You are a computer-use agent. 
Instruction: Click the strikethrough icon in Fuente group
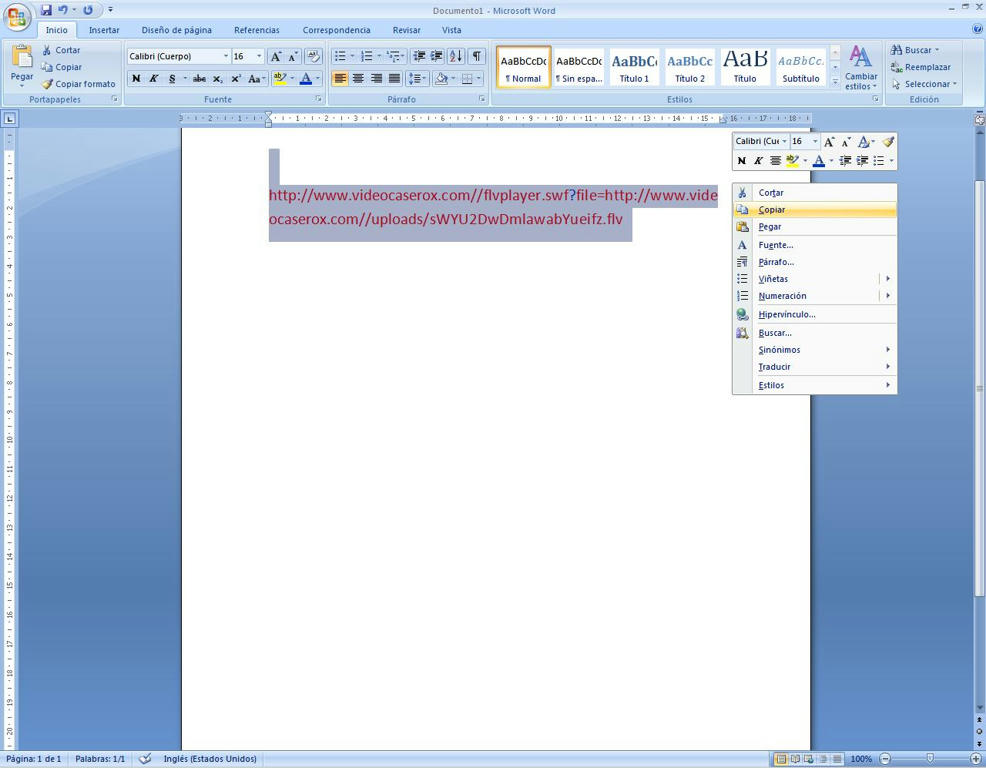[x=199, y=79]
